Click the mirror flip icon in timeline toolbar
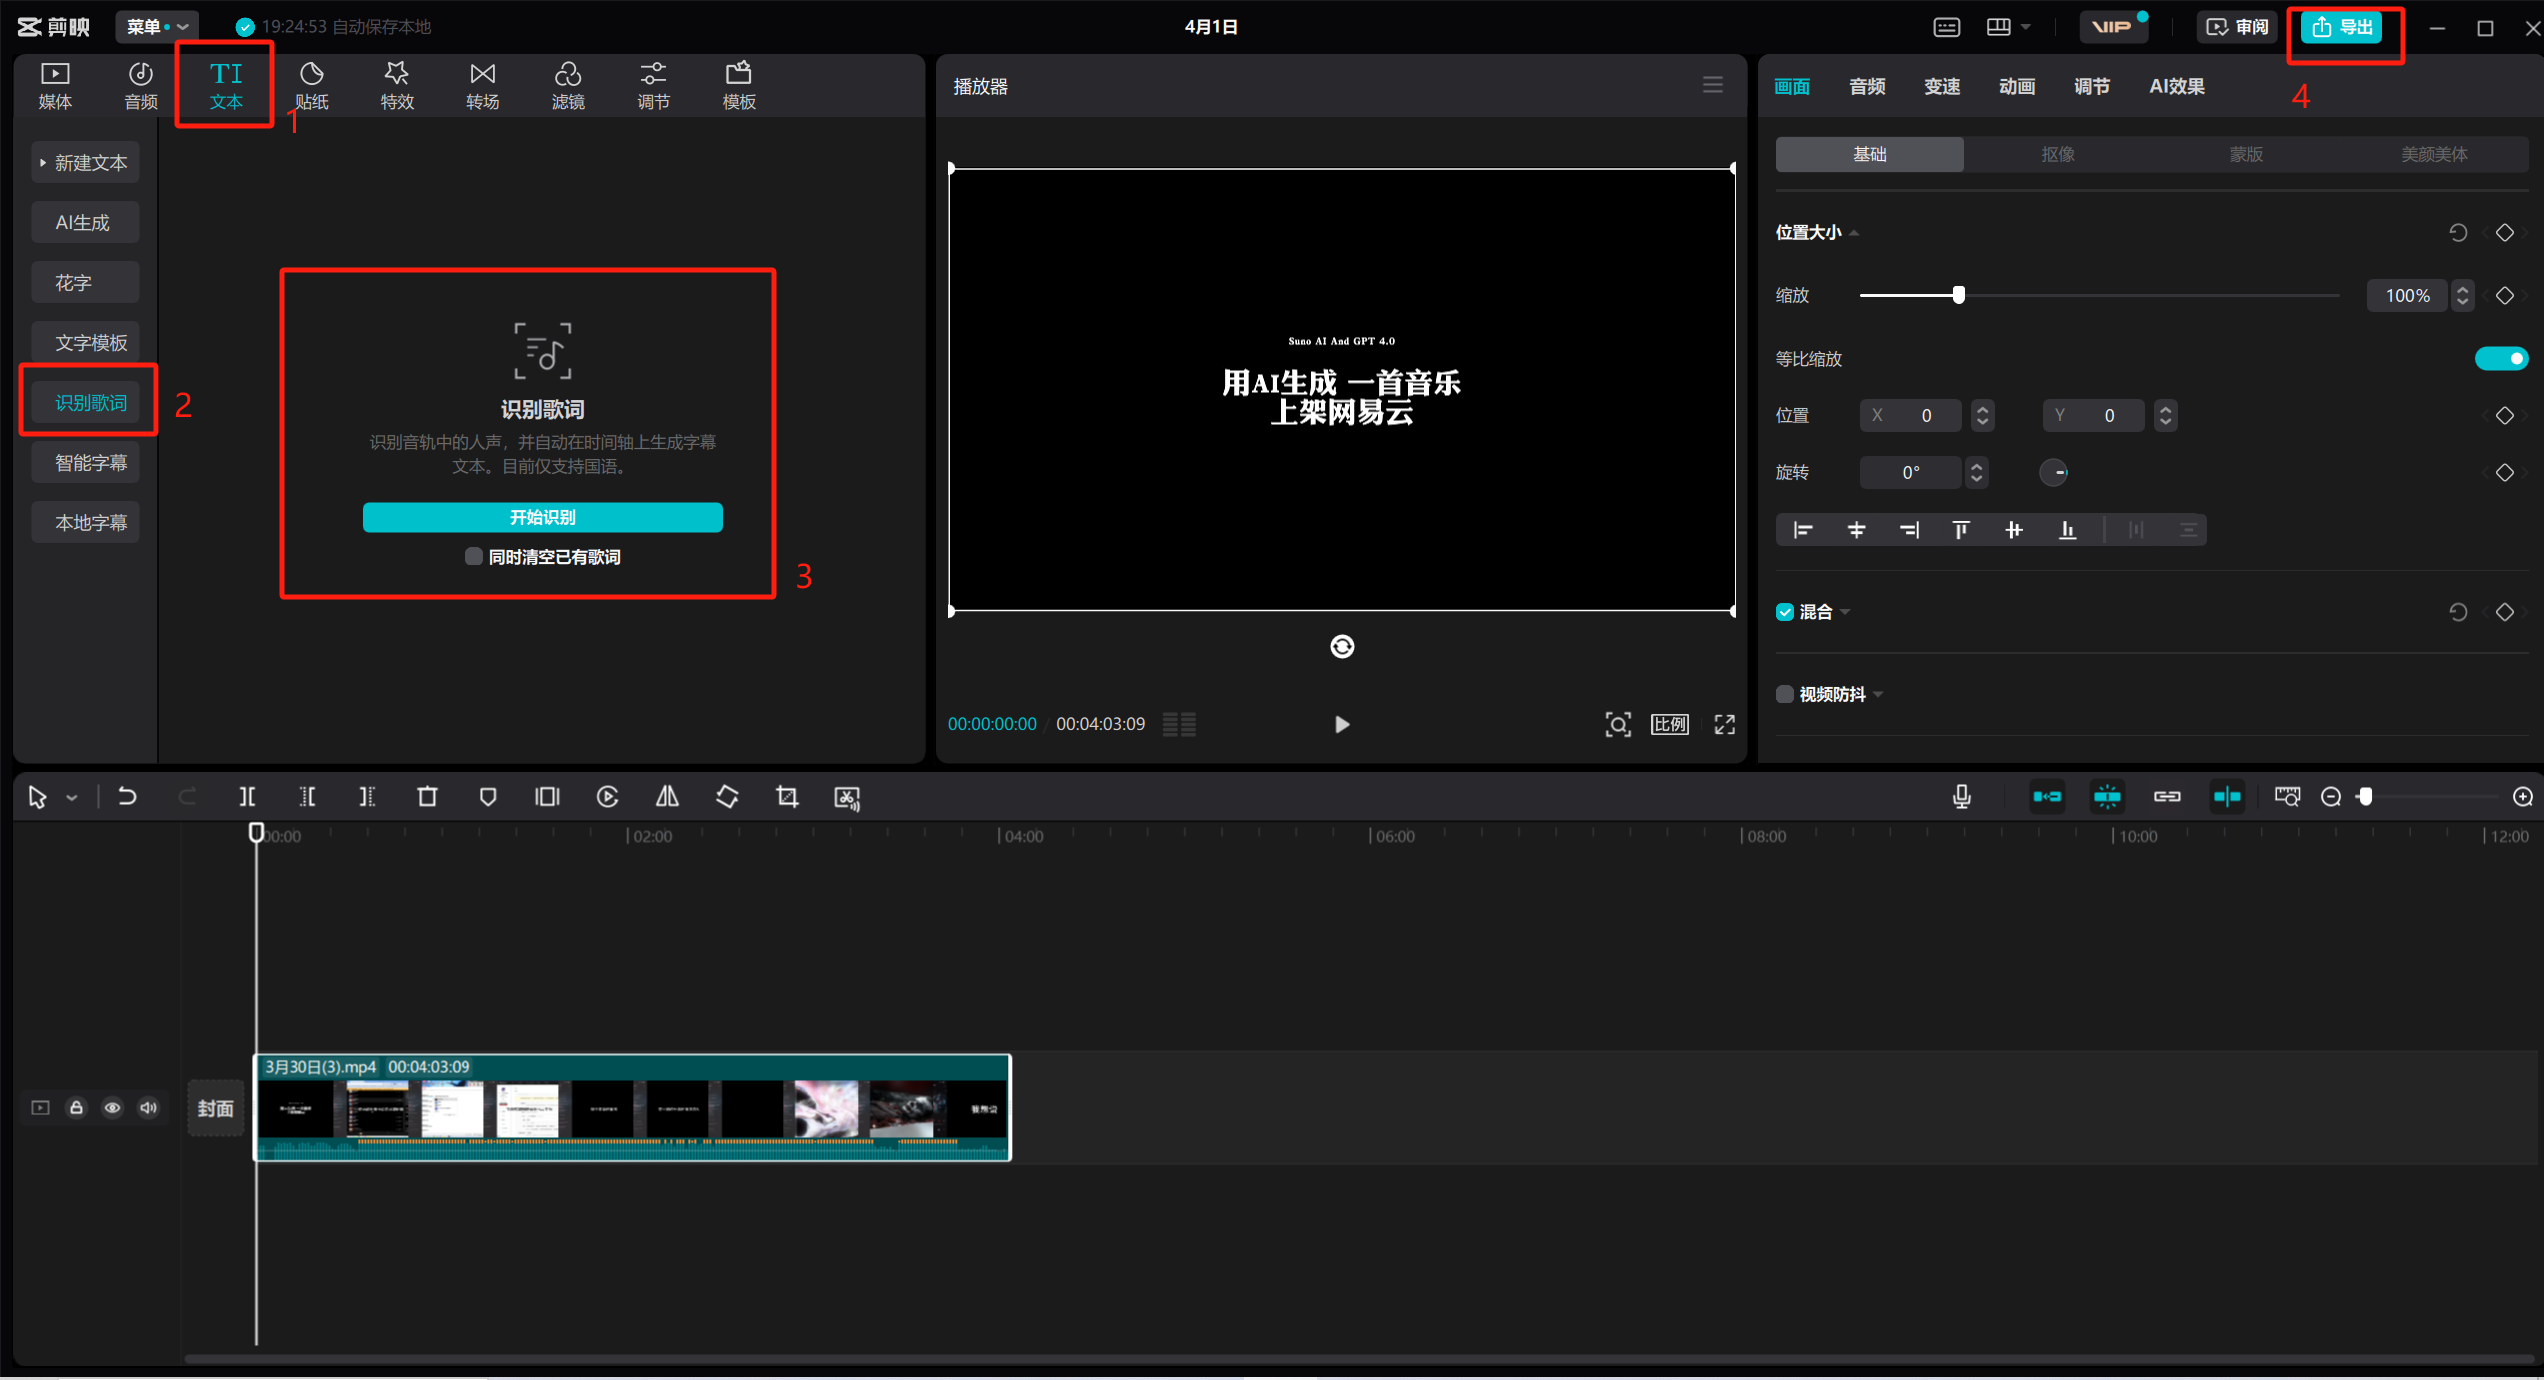This screenshot has height=1380, width=2544. [x=667, y=797]
